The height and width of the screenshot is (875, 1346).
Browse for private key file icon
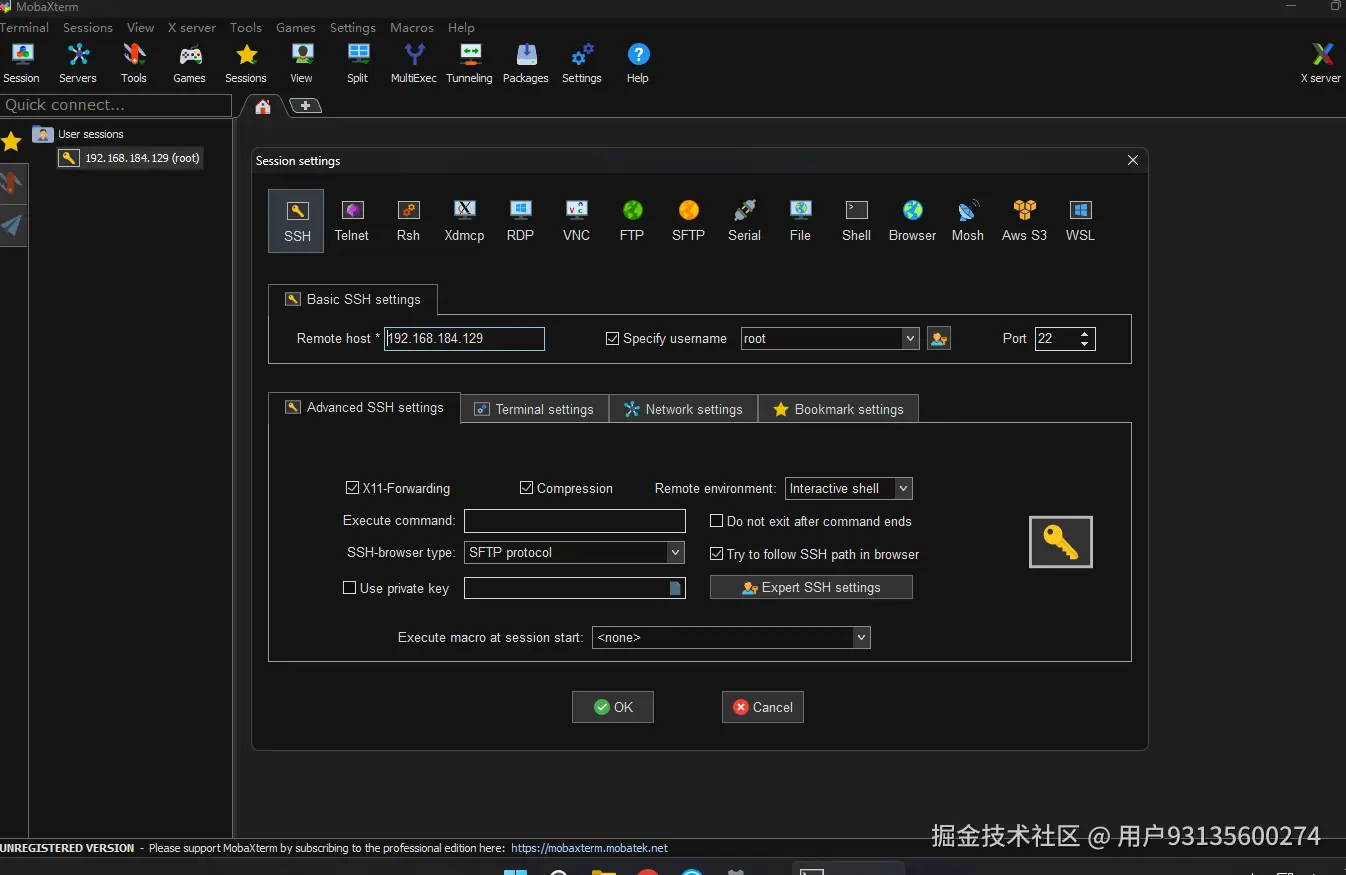[676, 588]
